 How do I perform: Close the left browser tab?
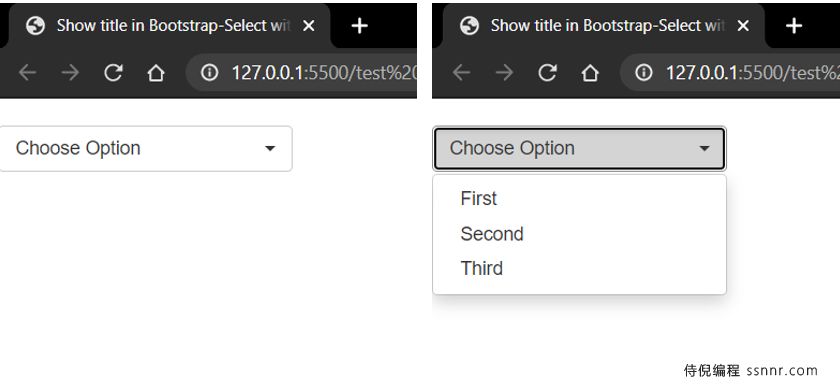tap(309, 25)
